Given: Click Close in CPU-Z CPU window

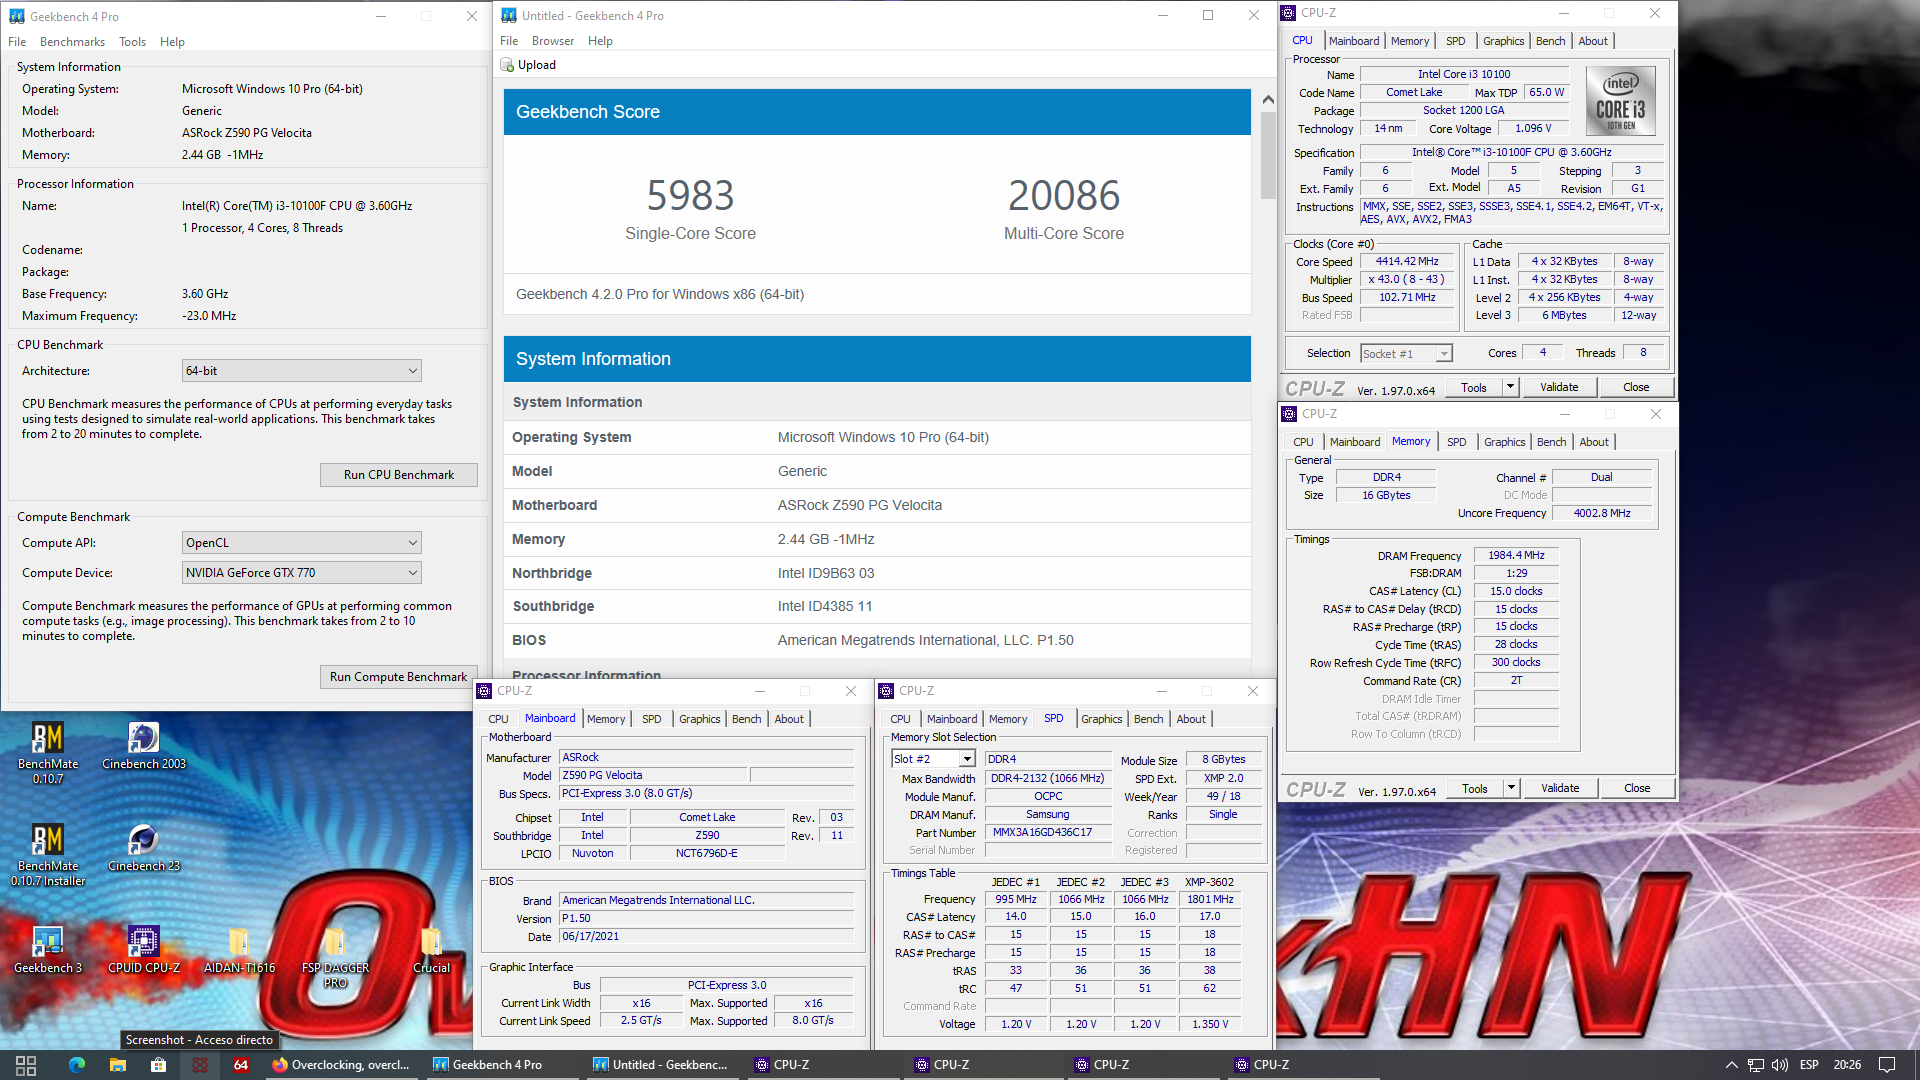Looking at the screenshot, I should 1636,387.
